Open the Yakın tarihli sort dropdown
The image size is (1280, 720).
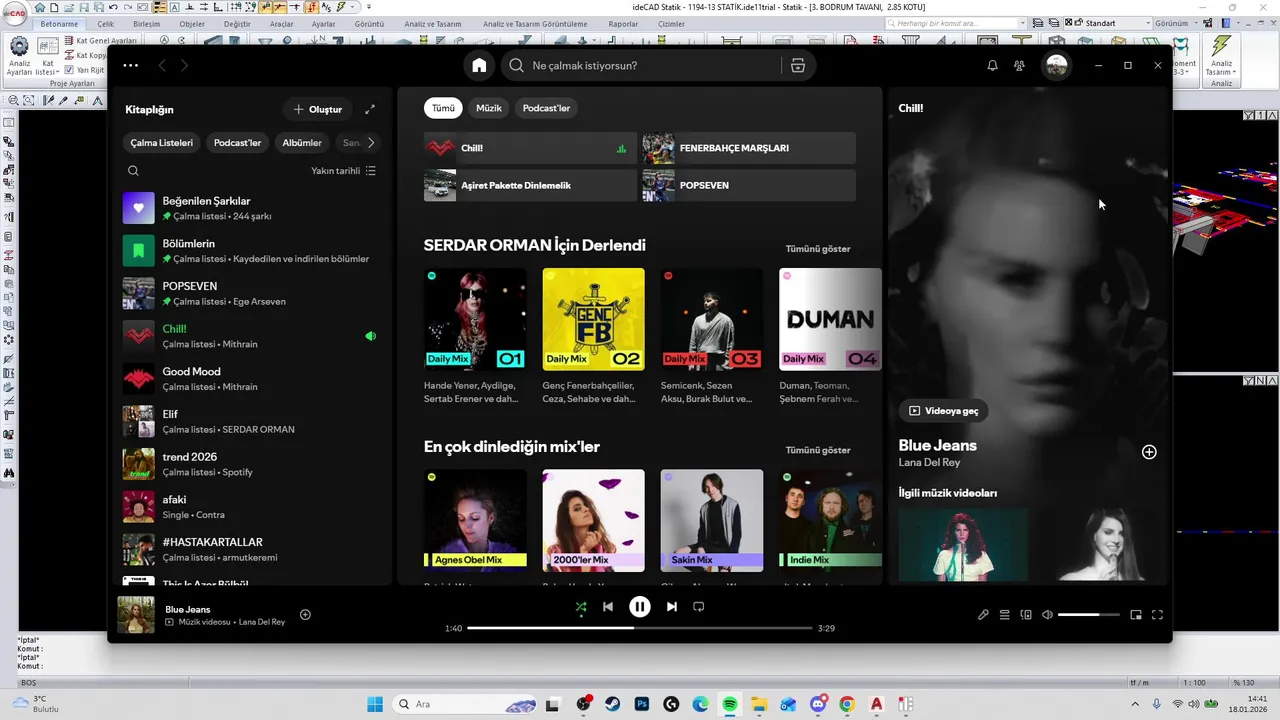pos(343,171)
